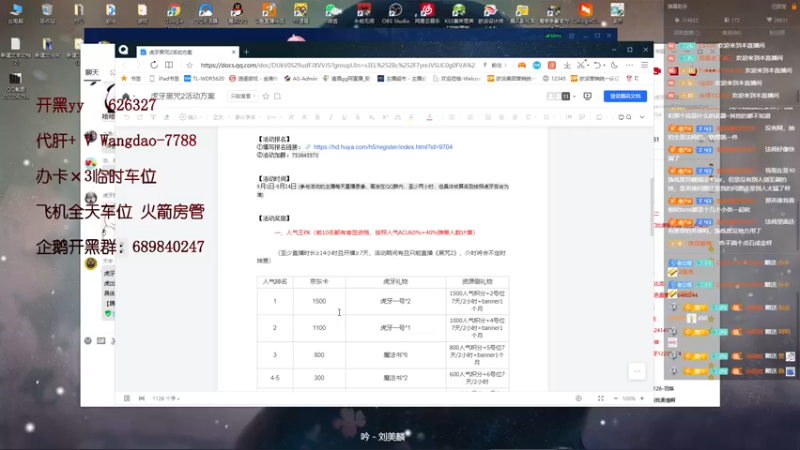The width and height of the screenshot is (800, 450).
Task: Click the table cell with 1100
Action: click(x=319, y=328)
